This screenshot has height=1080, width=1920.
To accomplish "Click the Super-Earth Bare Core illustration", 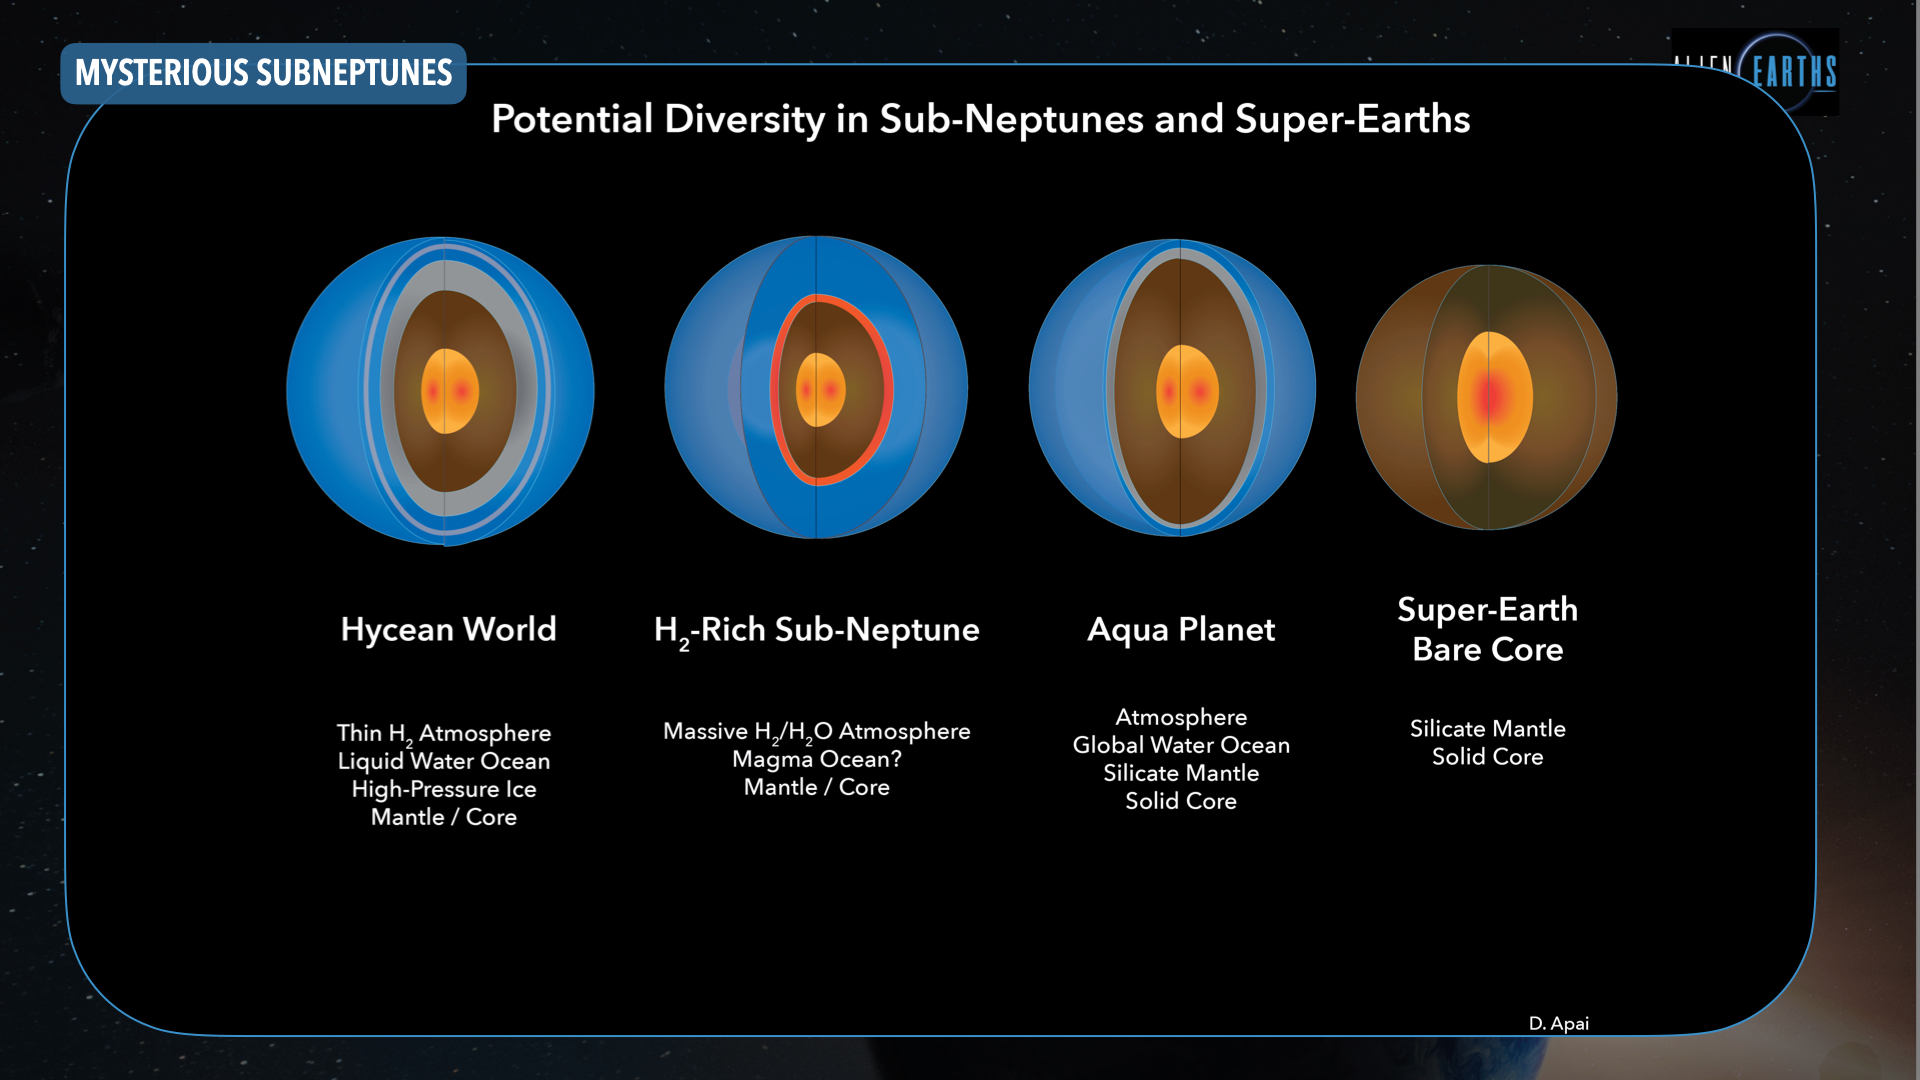I will coord(1486,397).
